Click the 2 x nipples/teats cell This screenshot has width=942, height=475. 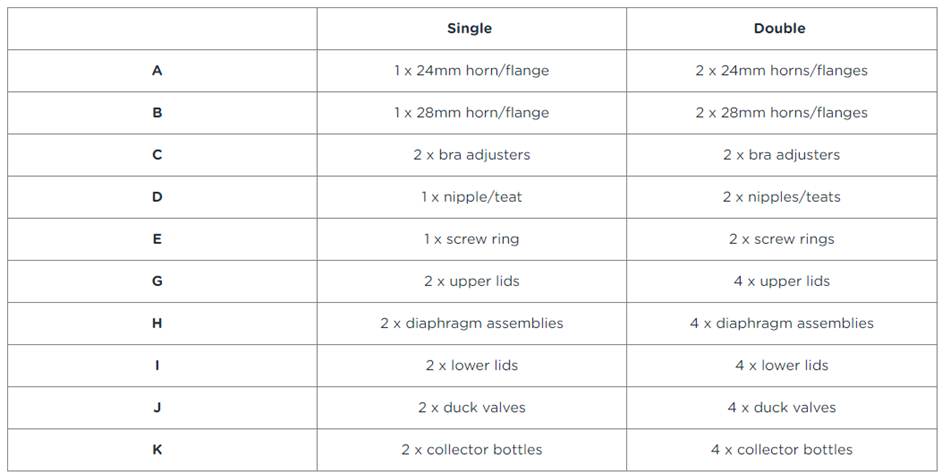pyautogui.click(x=781, y=197)
